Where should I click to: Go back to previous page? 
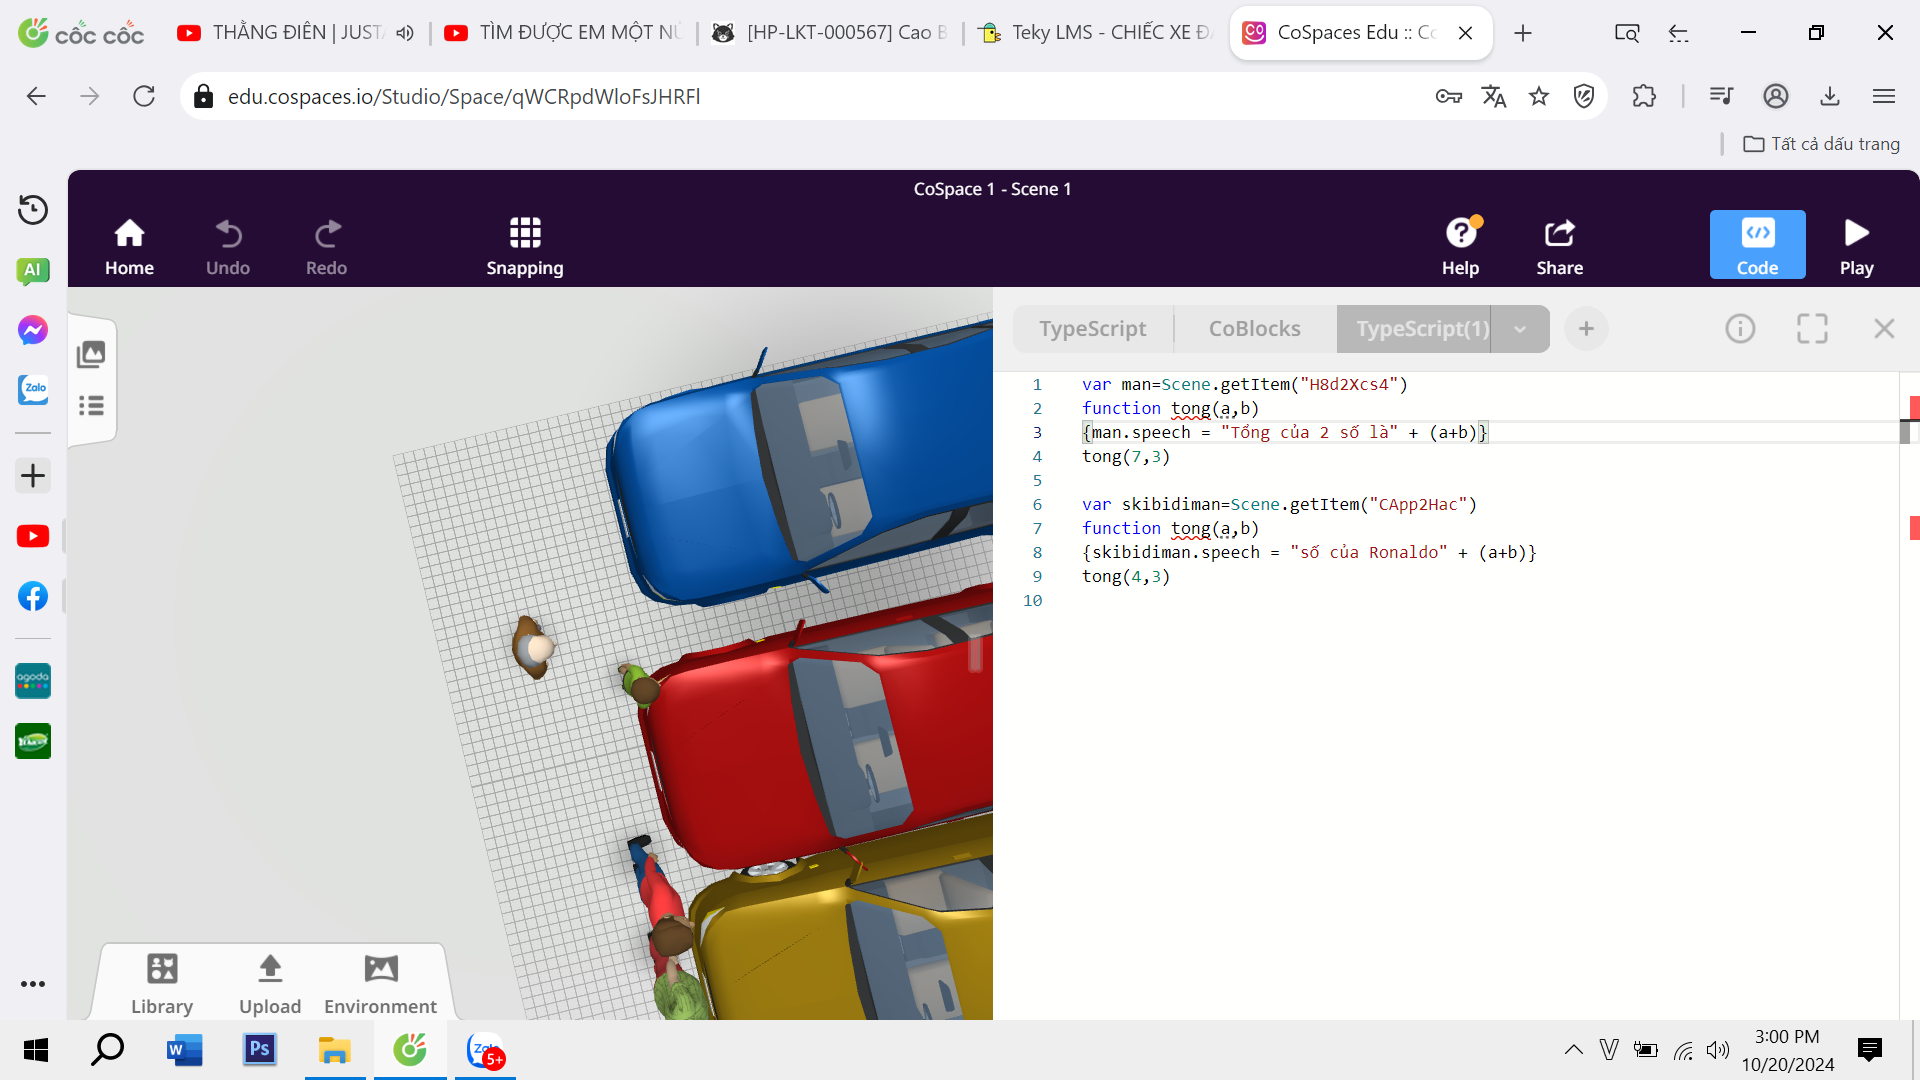pyautogui.click(x=36, y=96)
